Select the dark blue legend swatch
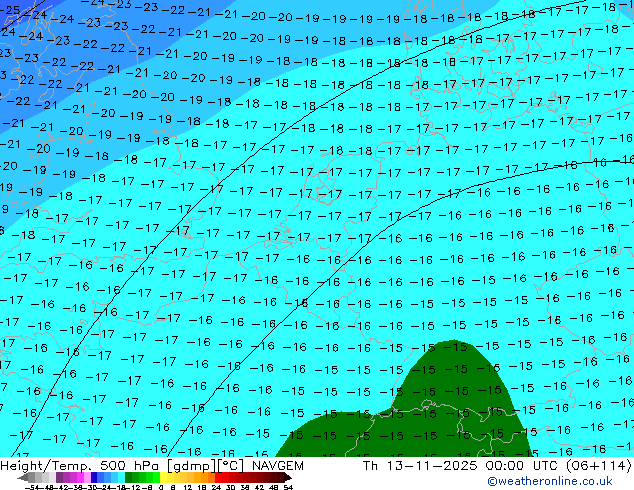The width and height of the screenshot is (634, 490). pyautogui.click(x=94, y=477)
